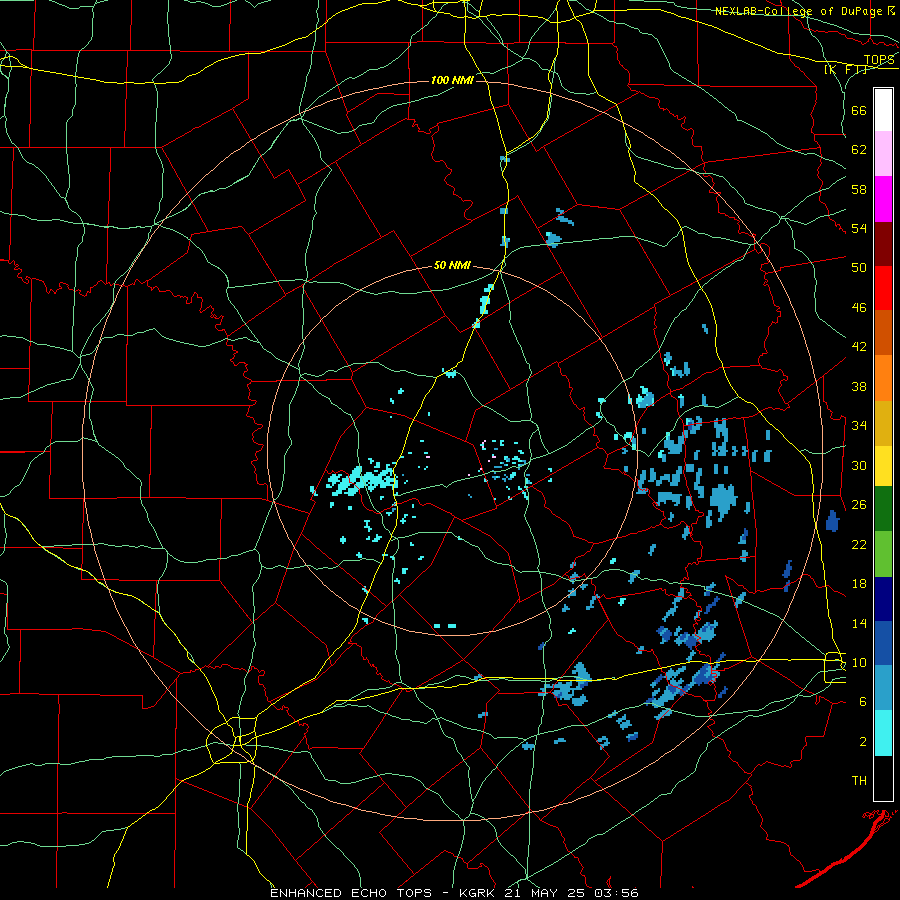Click the legend value 14
This screenshot has width=900, height=900.
click(x=859, y=623)
